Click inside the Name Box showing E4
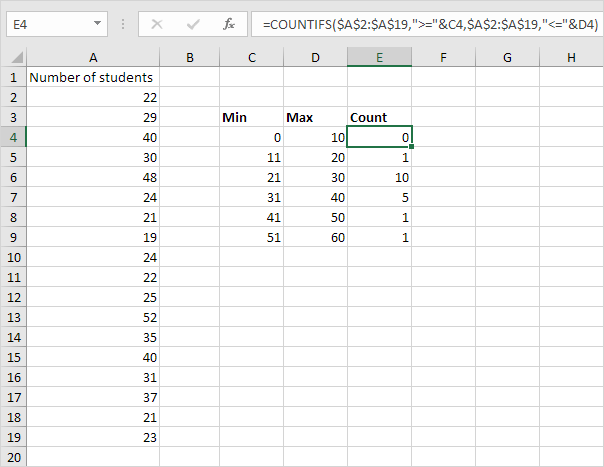This screenshot has width=604, height=467. click(x=49, y=24)
